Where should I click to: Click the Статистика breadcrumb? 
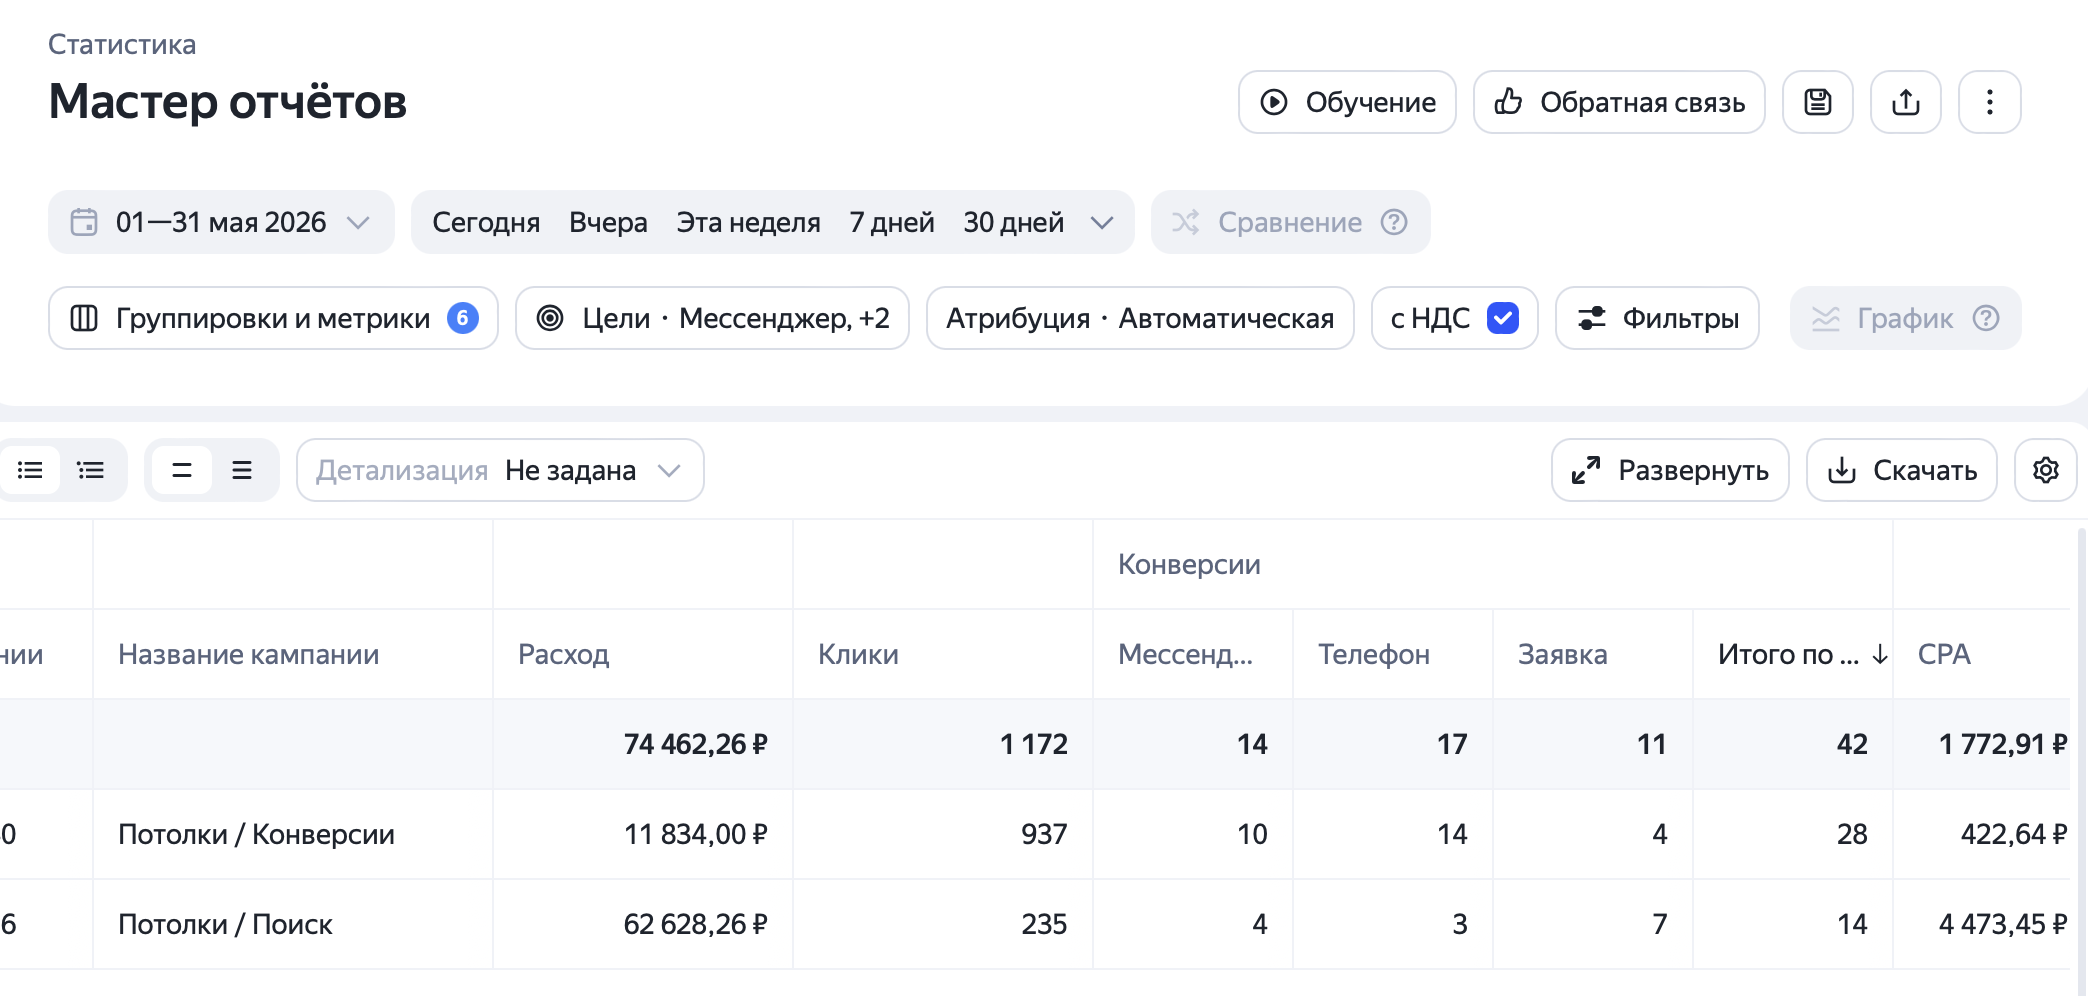coord(122,44)
